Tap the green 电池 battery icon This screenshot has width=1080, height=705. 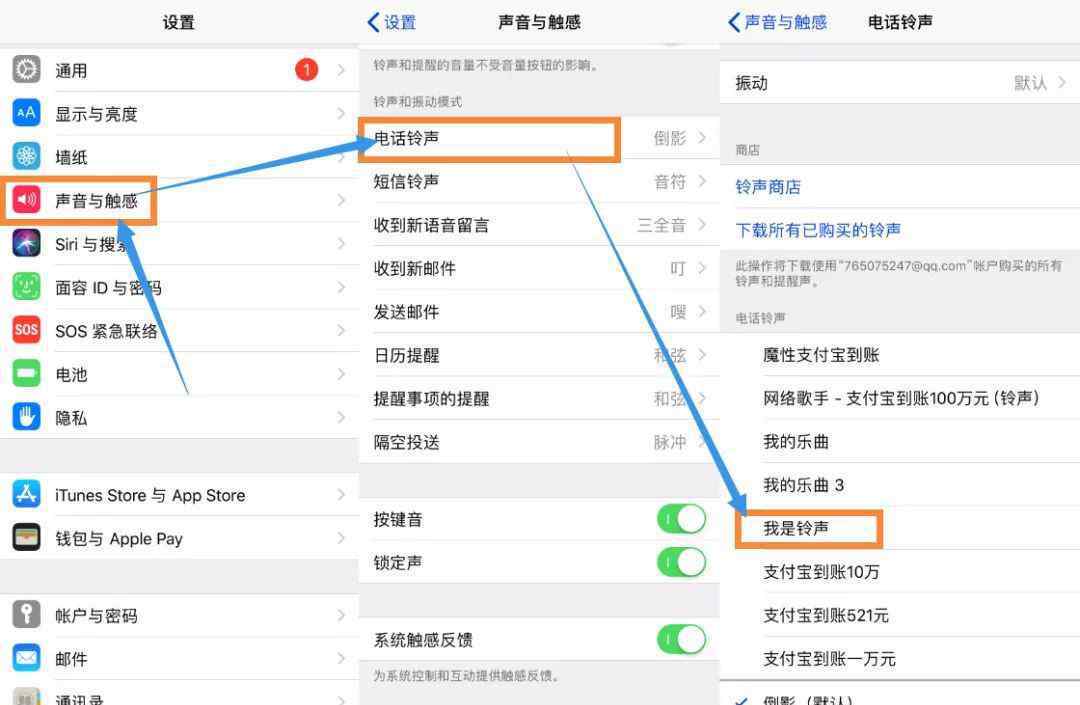click(26, 373)
